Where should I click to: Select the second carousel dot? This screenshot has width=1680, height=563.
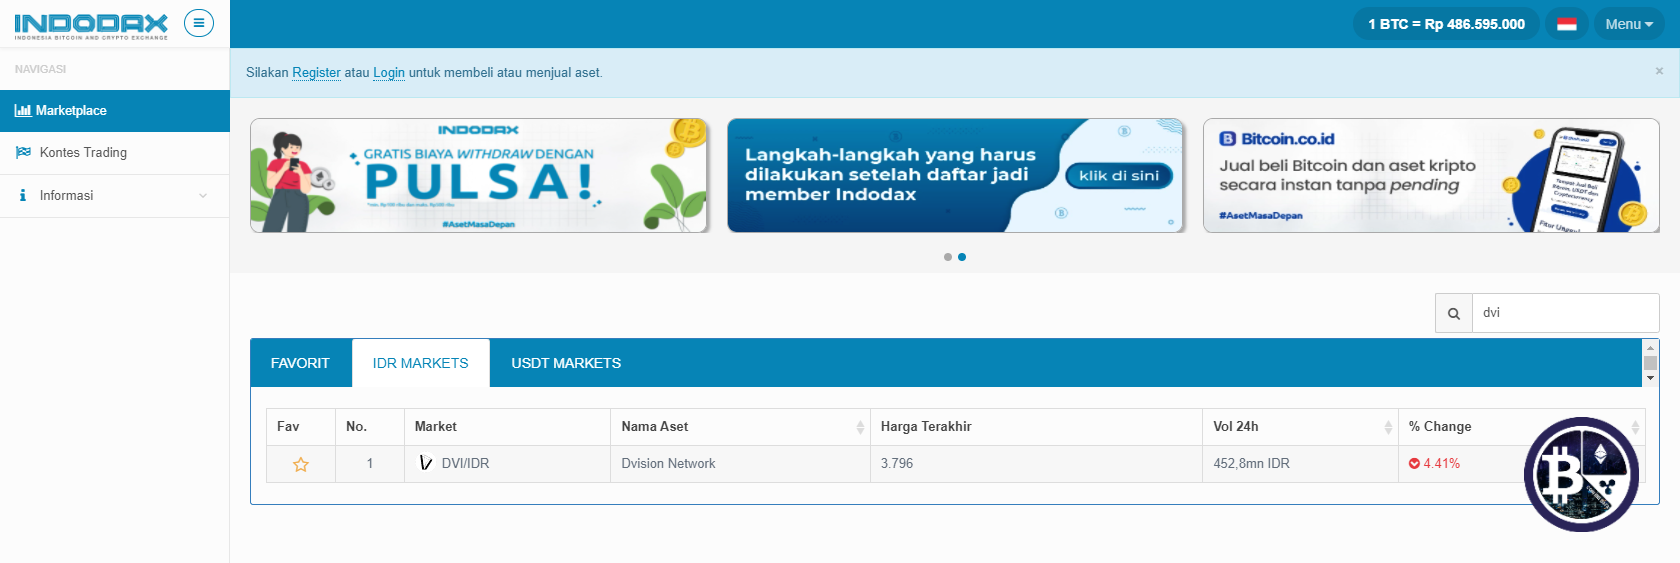click(962, 257)
